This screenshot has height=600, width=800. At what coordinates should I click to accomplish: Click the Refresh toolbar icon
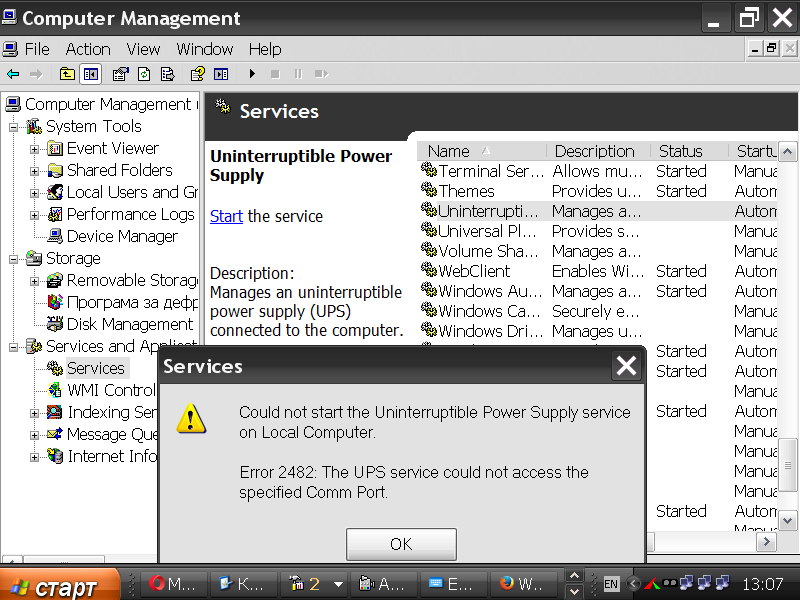click(x=144, y=74)
